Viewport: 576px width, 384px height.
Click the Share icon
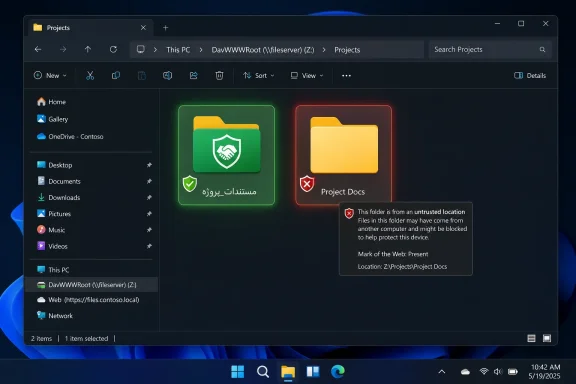coord(193,75)
